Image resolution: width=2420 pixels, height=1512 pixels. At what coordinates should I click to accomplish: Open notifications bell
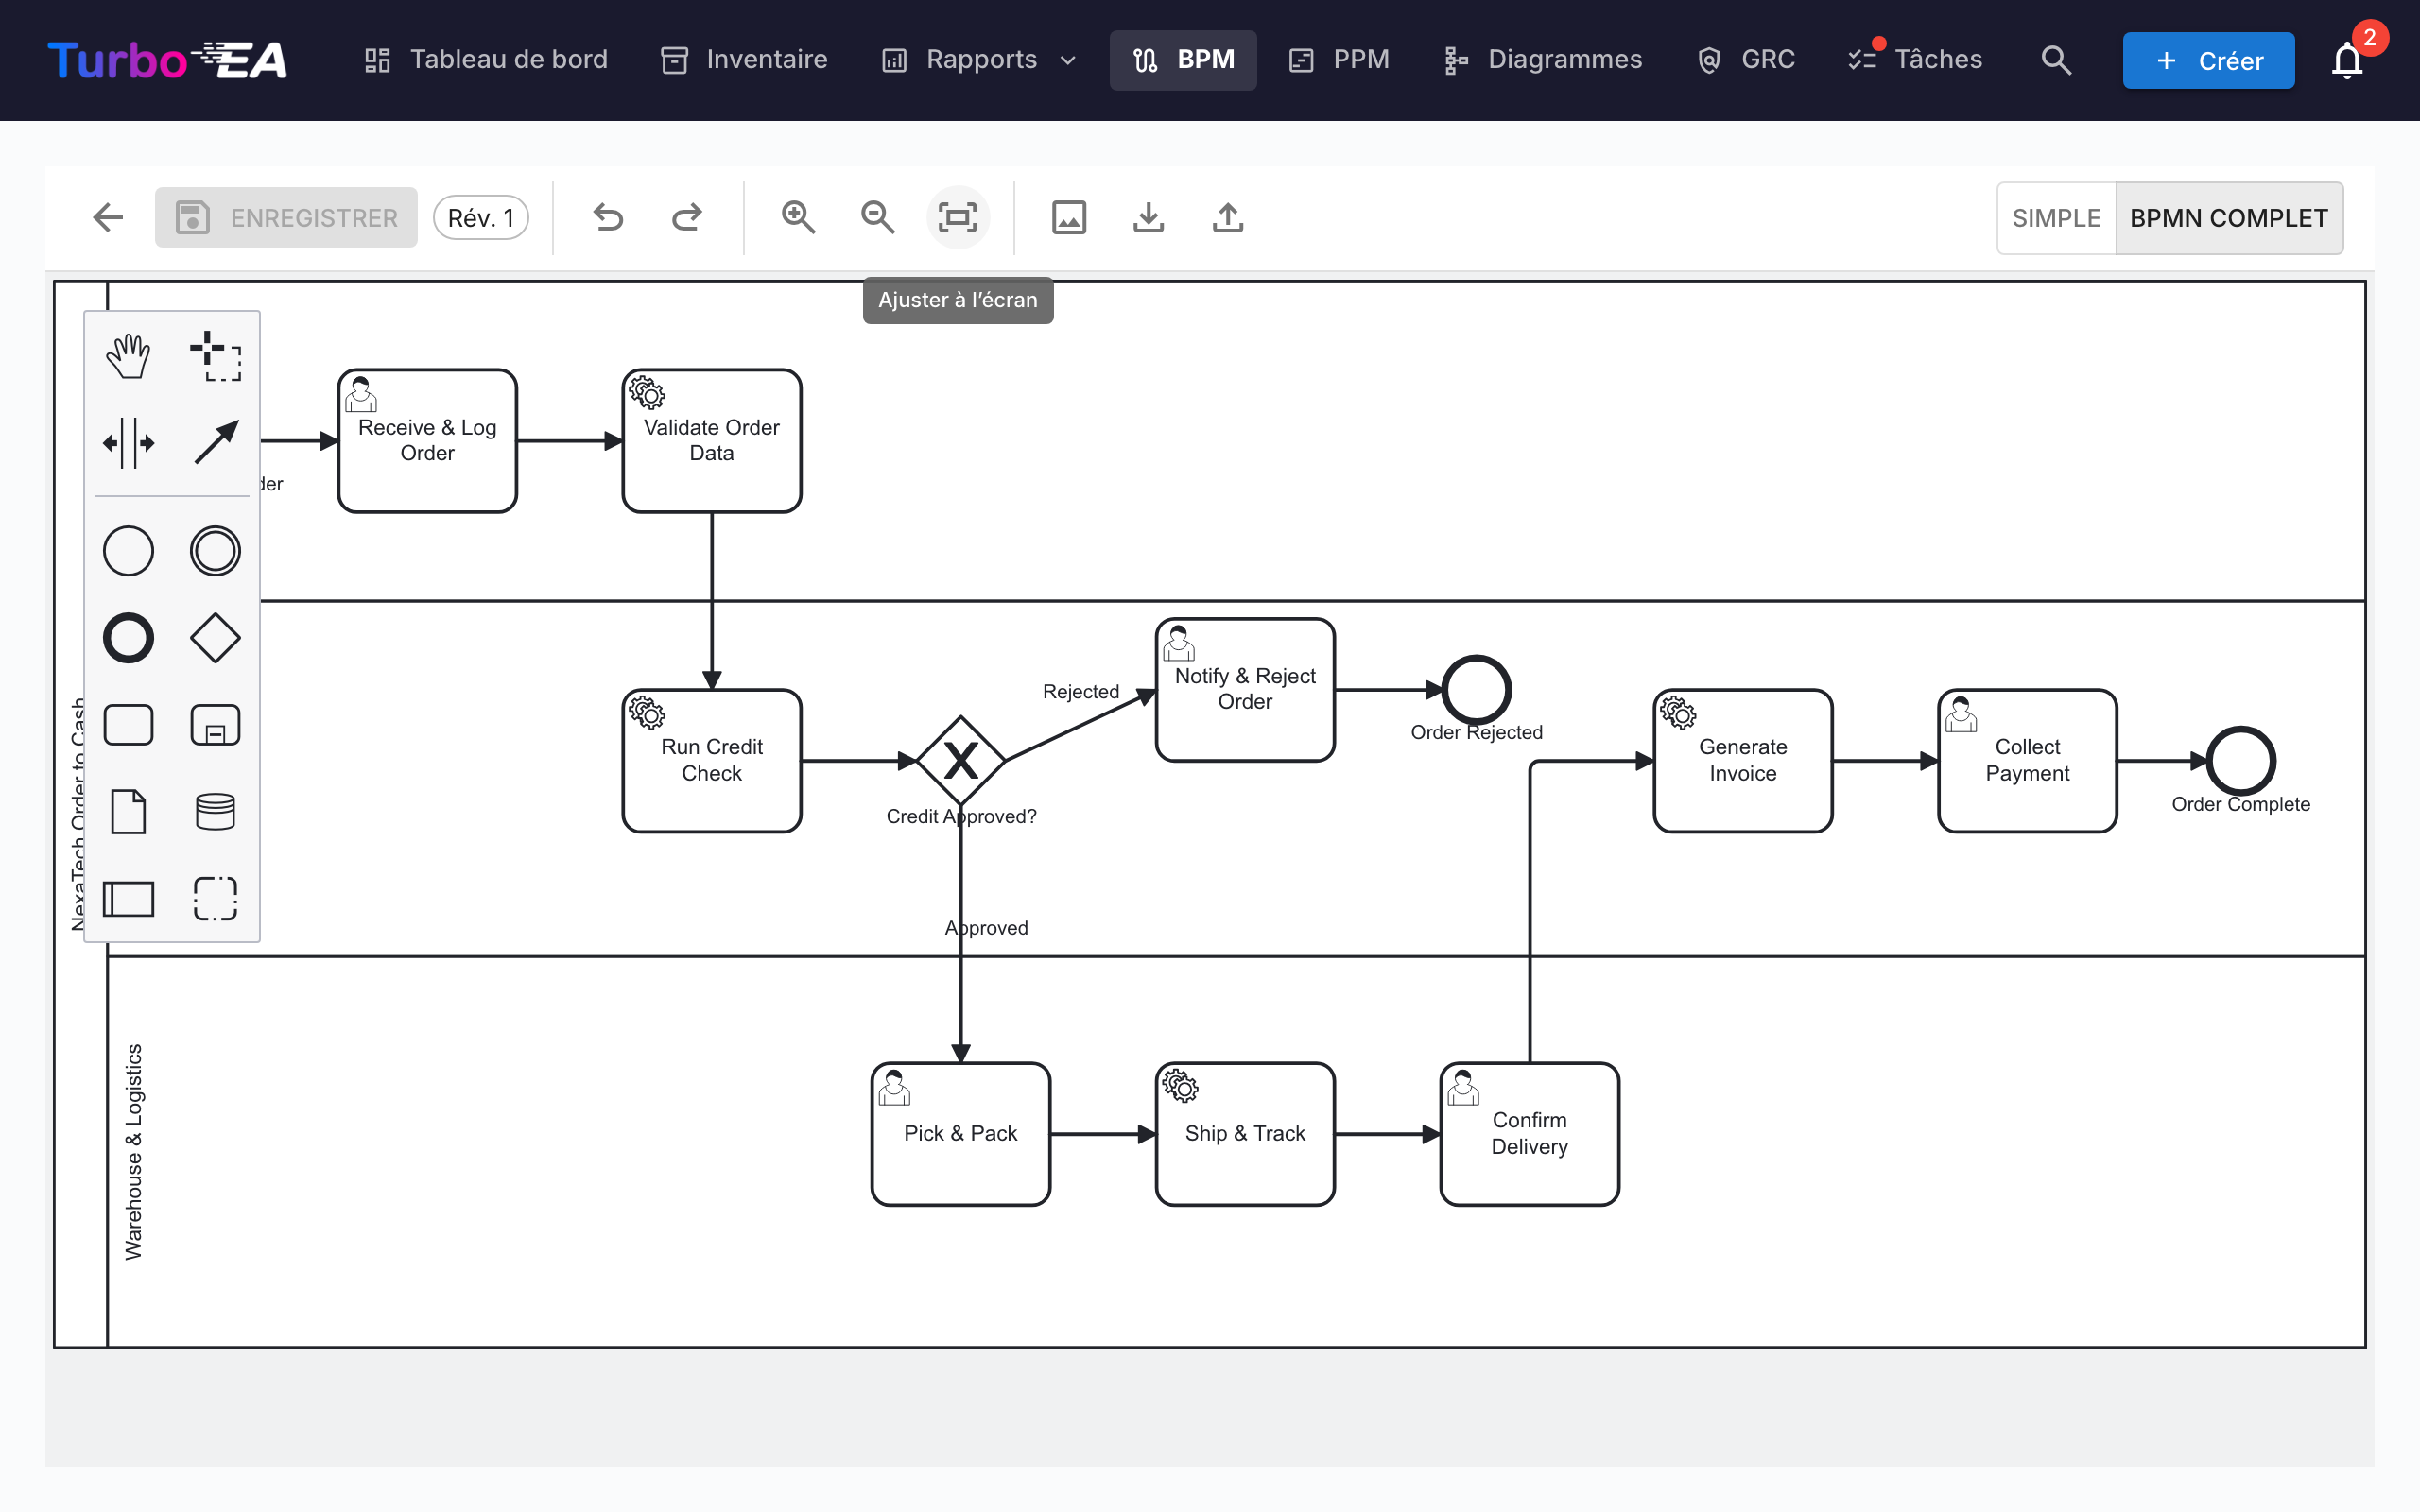[2347, 61]
